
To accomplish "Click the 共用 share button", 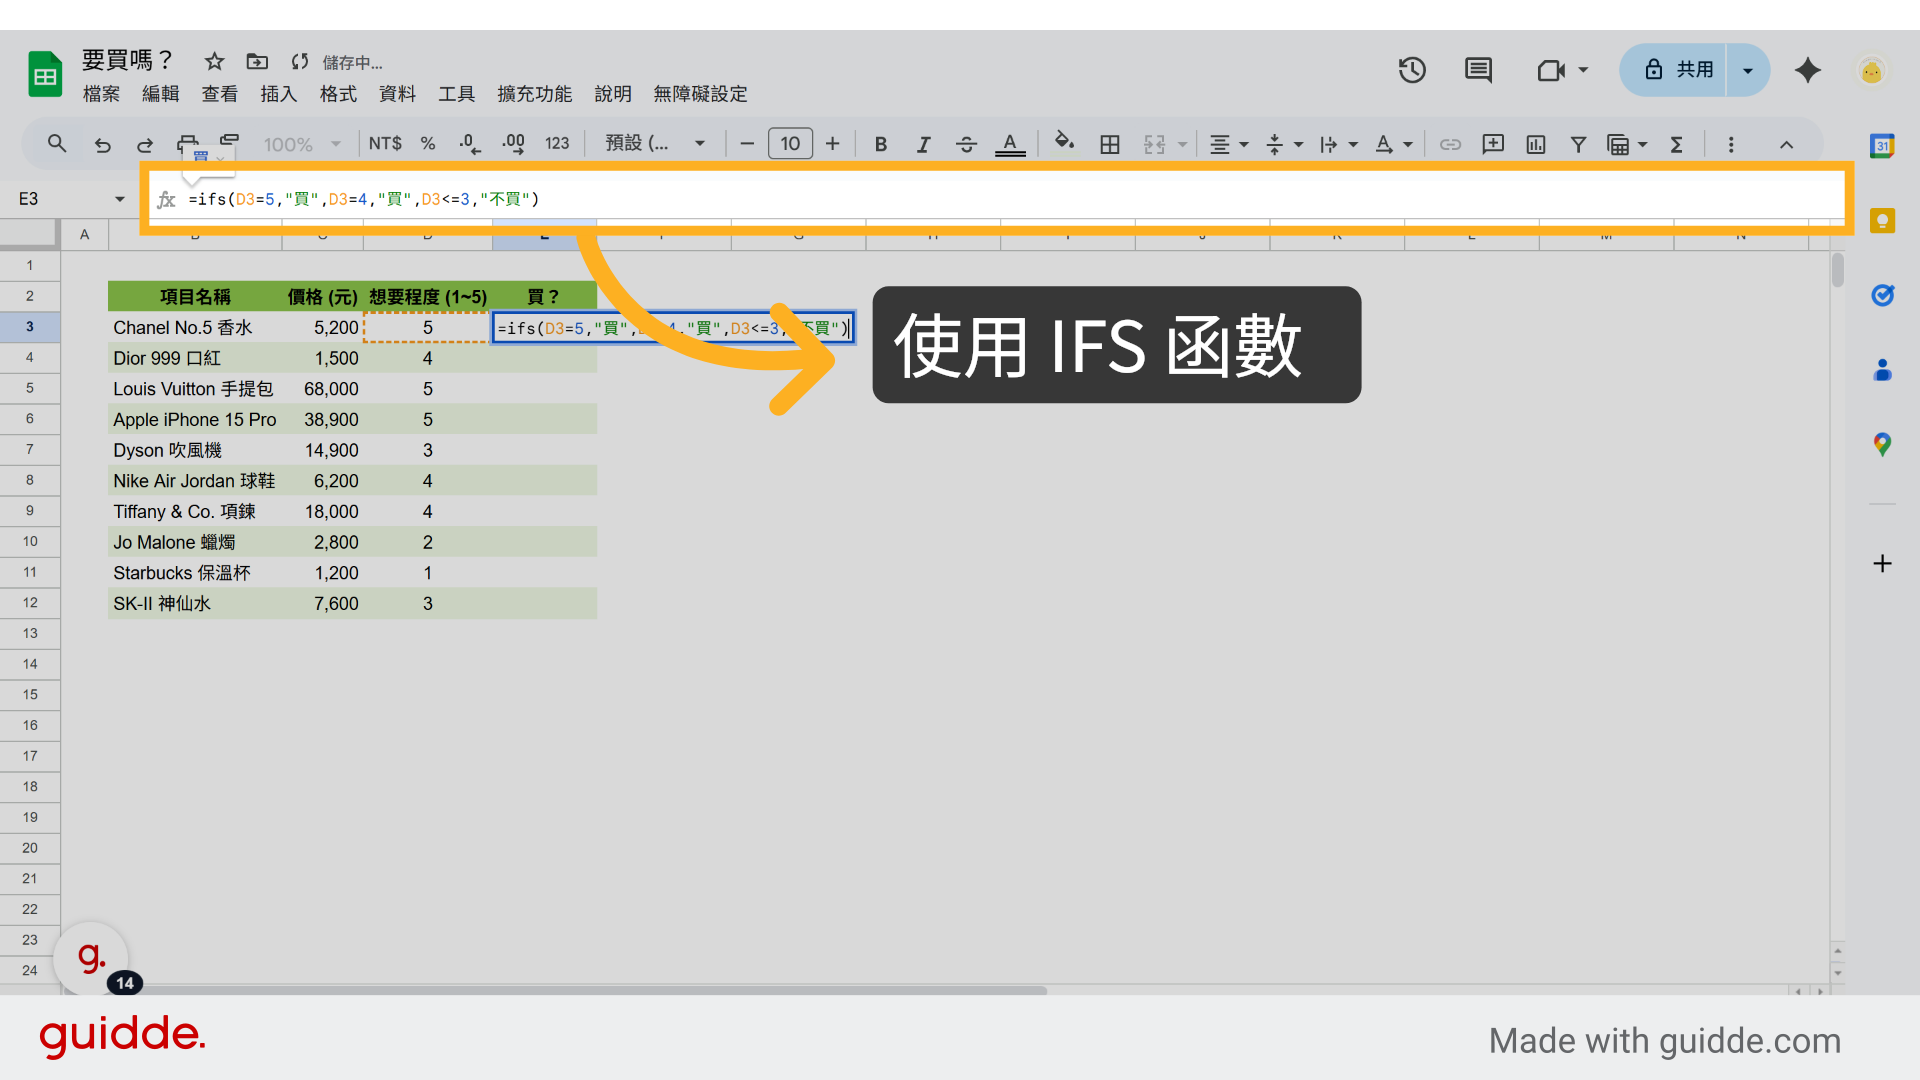I will 1678,70.
